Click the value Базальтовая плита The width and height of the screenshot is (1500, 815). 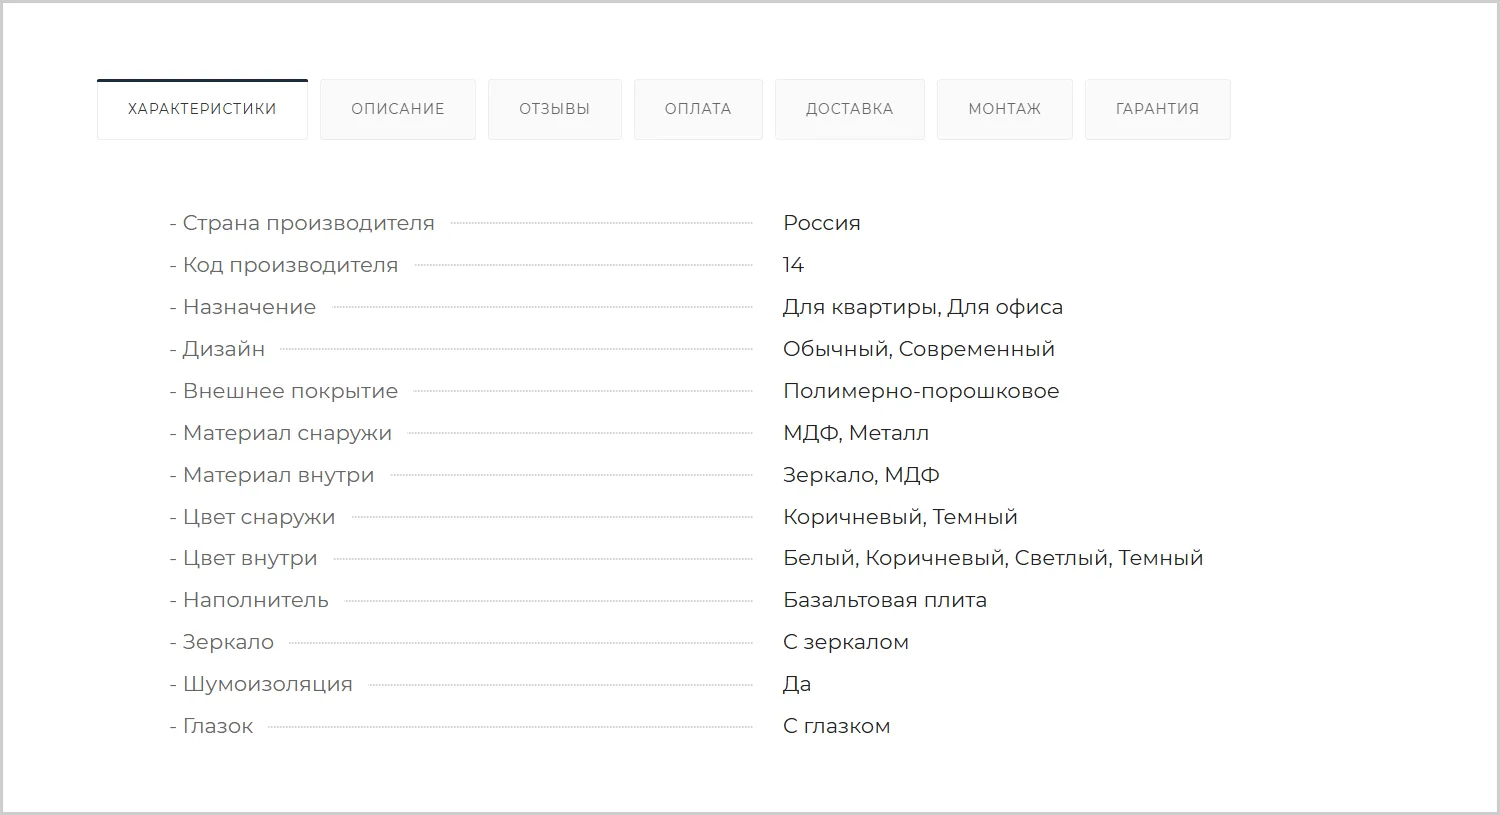coord(885,600)
